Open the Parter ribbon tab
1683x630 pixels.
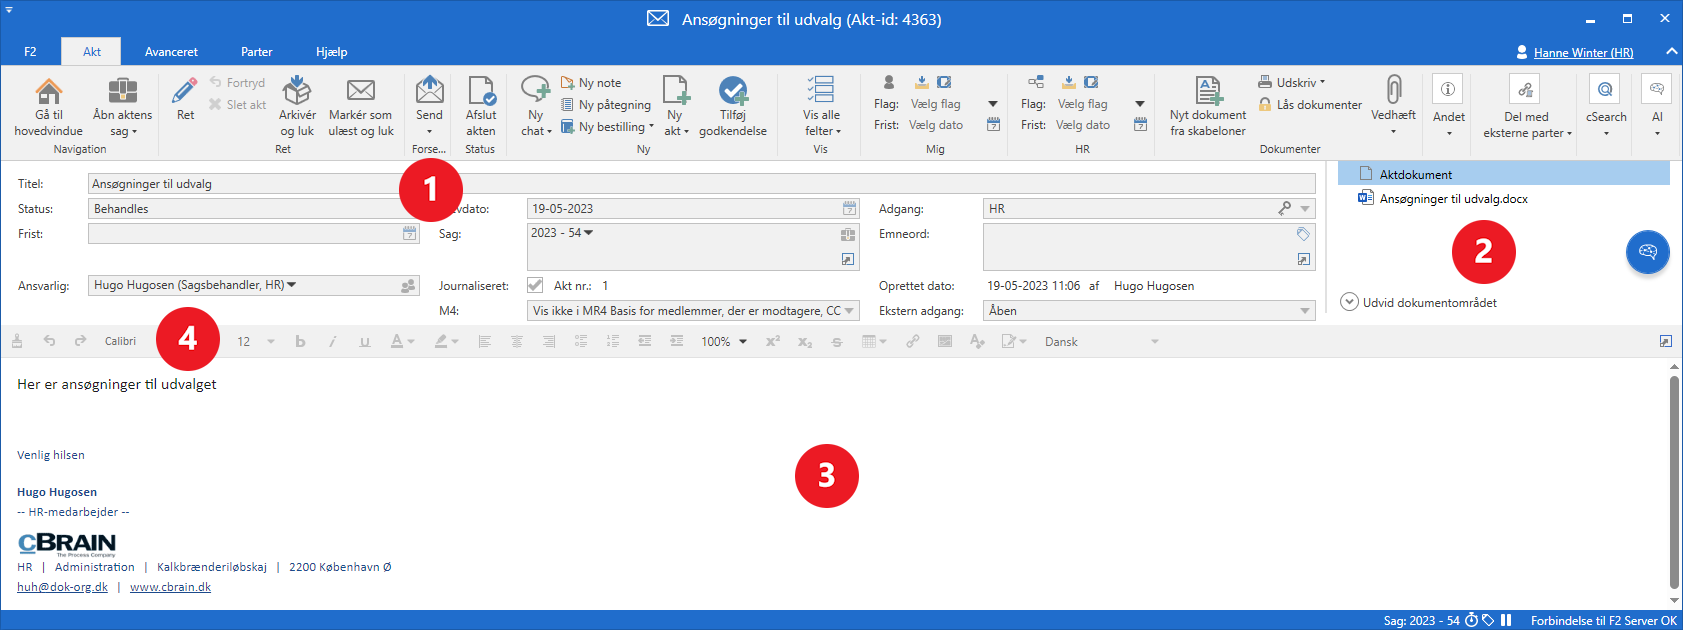pyautogui.click(x=256, y=52)
